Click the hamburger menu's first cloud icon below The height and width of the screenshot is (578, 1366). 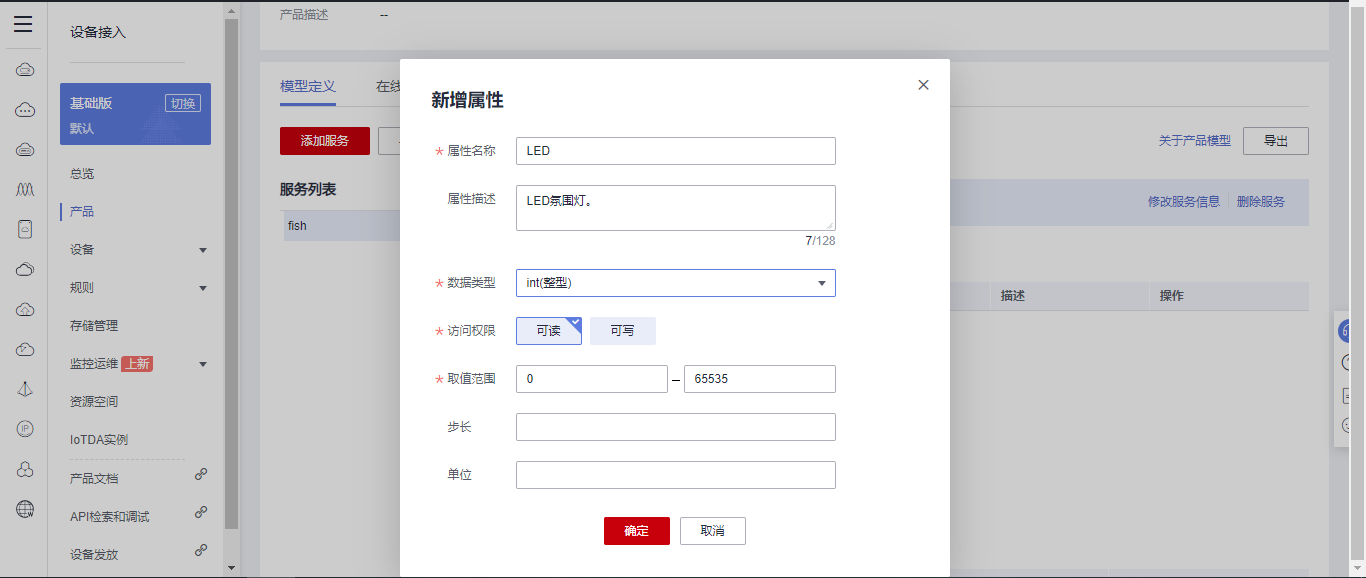(x=25, y=69)
